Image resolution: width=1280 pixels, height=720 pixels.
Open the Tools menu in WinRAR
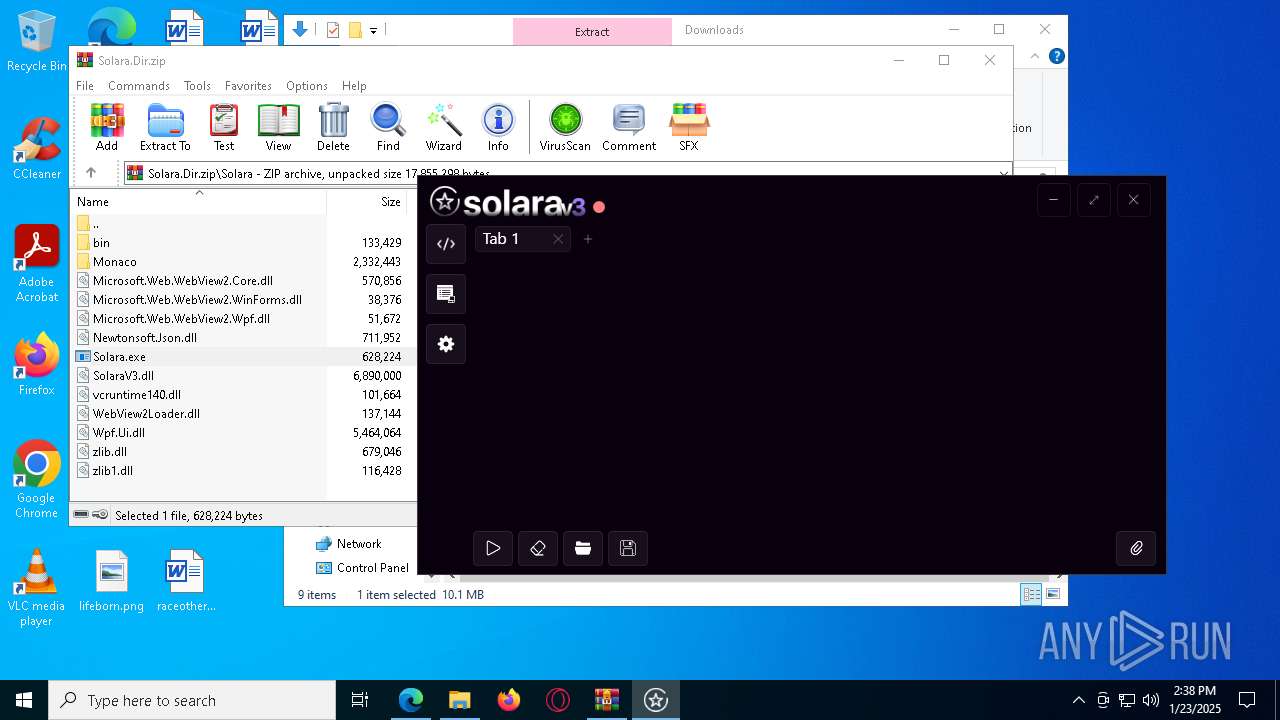tap(197, 86)
